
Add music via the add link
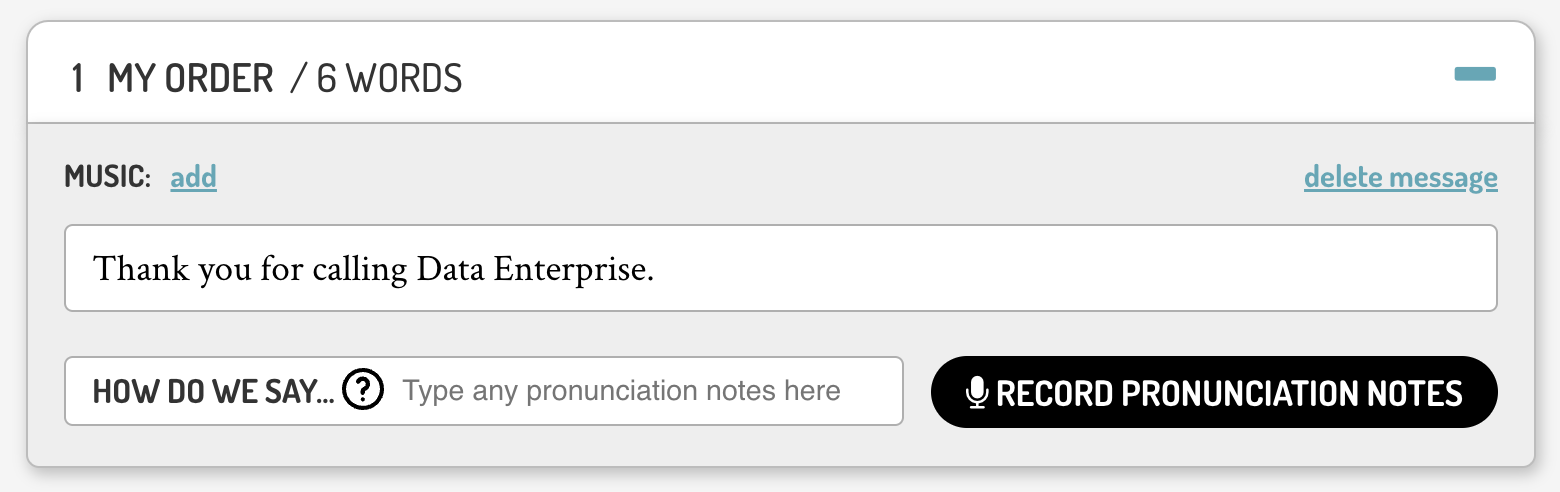point(194,178)
